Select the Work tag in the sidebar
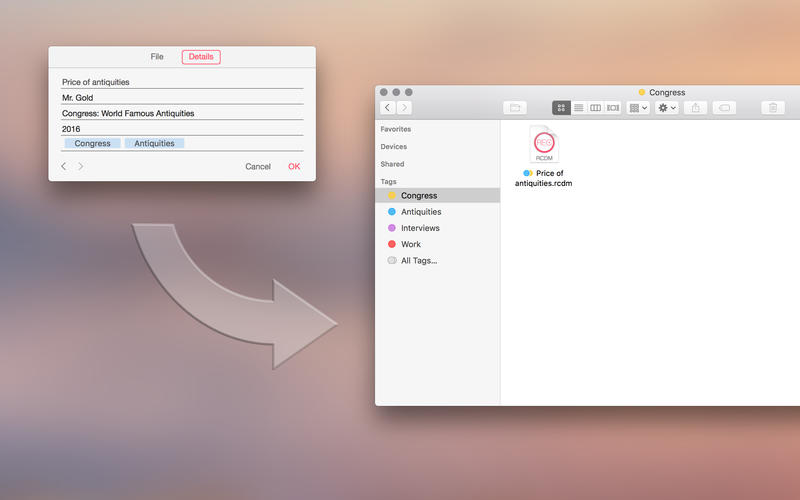Viewport: 800px width, 500px height. click(437, 244)
